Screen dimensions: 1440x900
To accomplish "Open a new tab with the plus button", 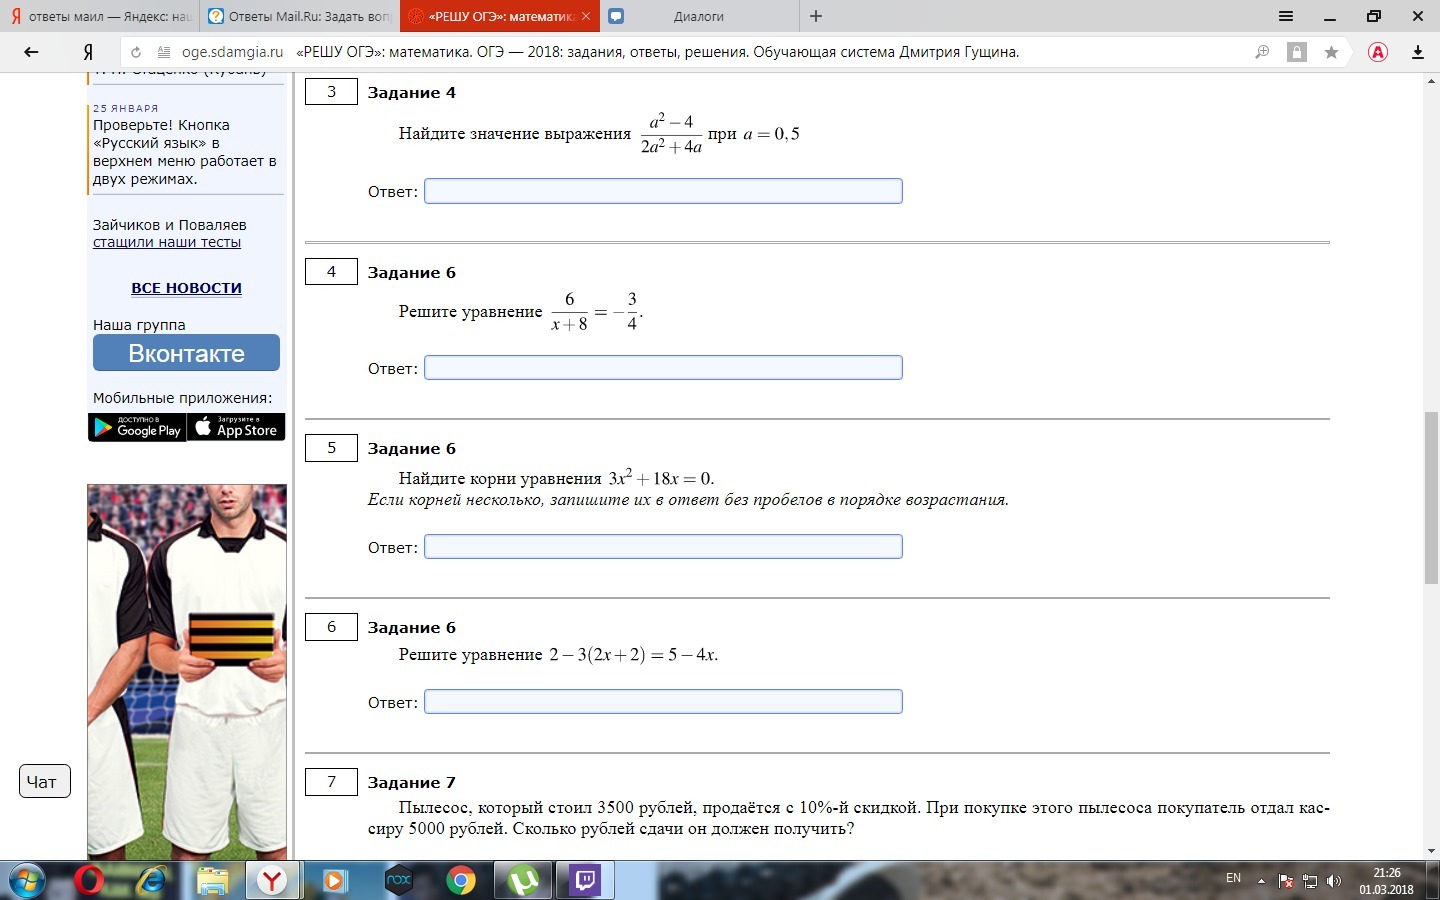I will point(816,16).
